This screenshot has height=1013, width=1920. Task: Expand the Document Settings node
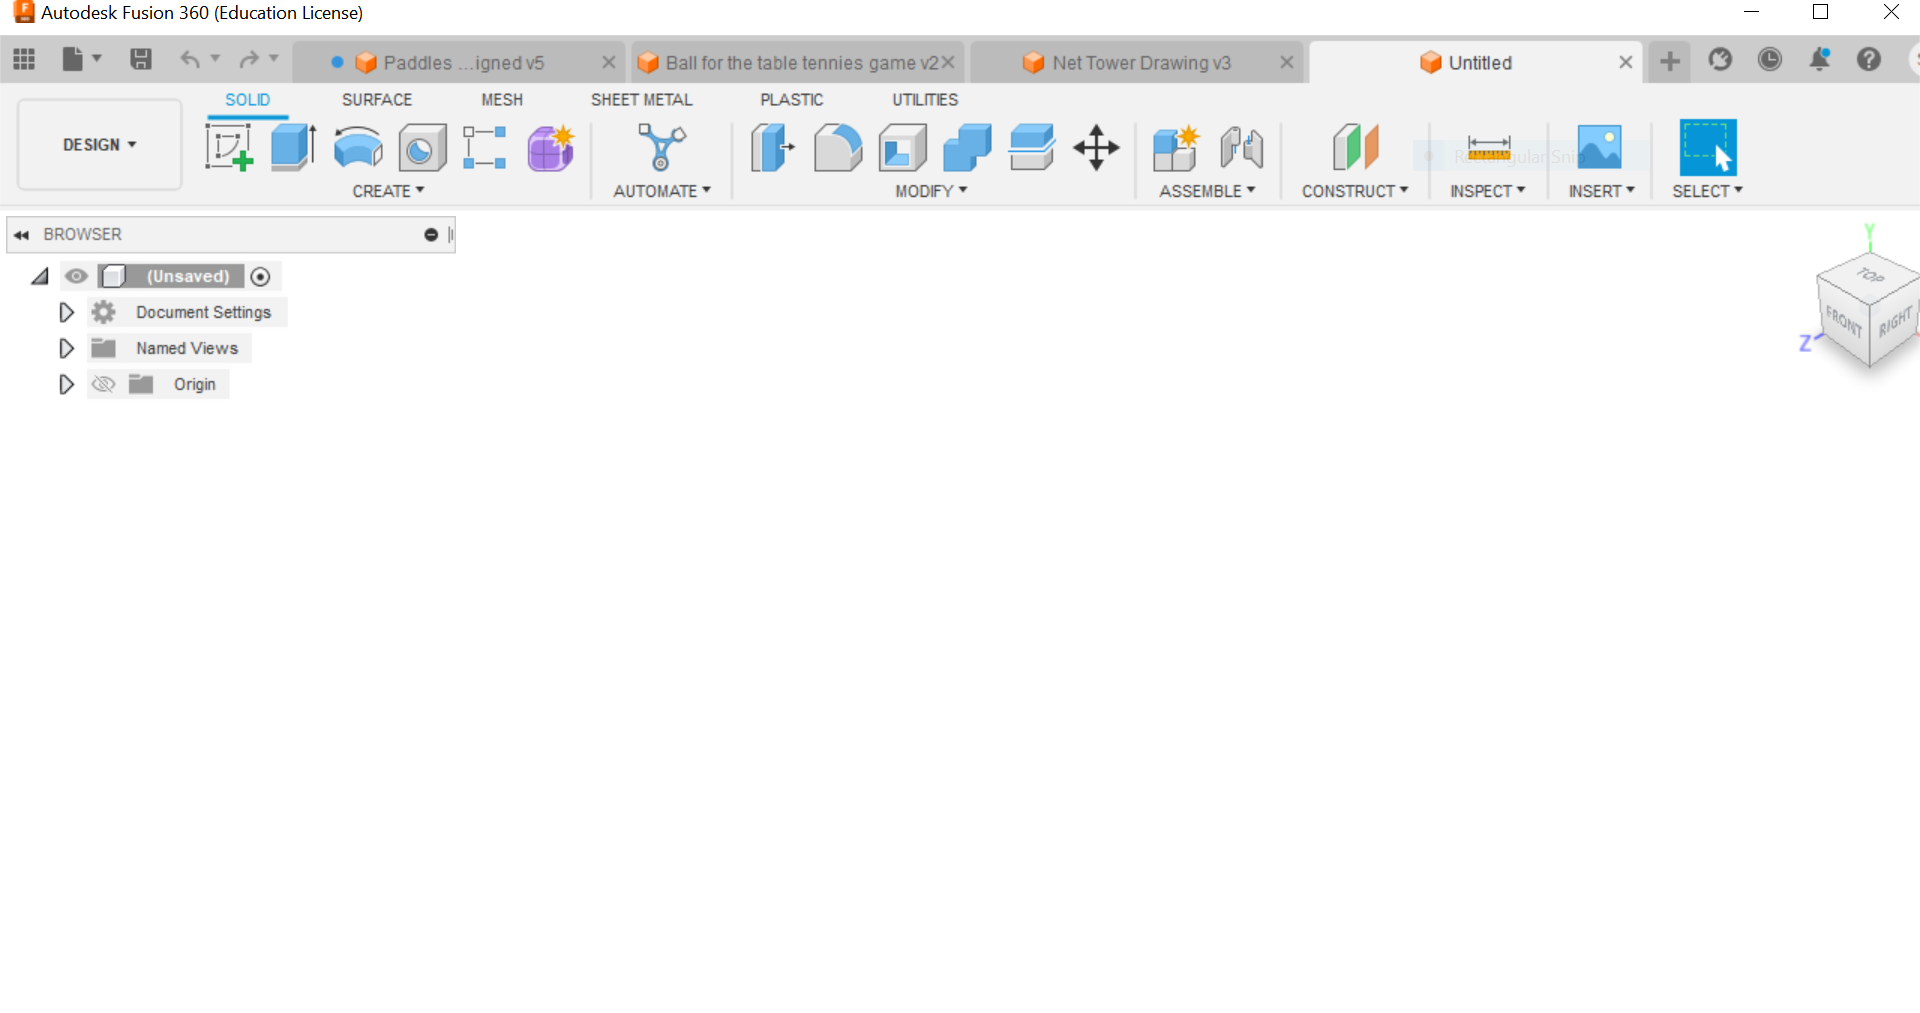(66, 312)
